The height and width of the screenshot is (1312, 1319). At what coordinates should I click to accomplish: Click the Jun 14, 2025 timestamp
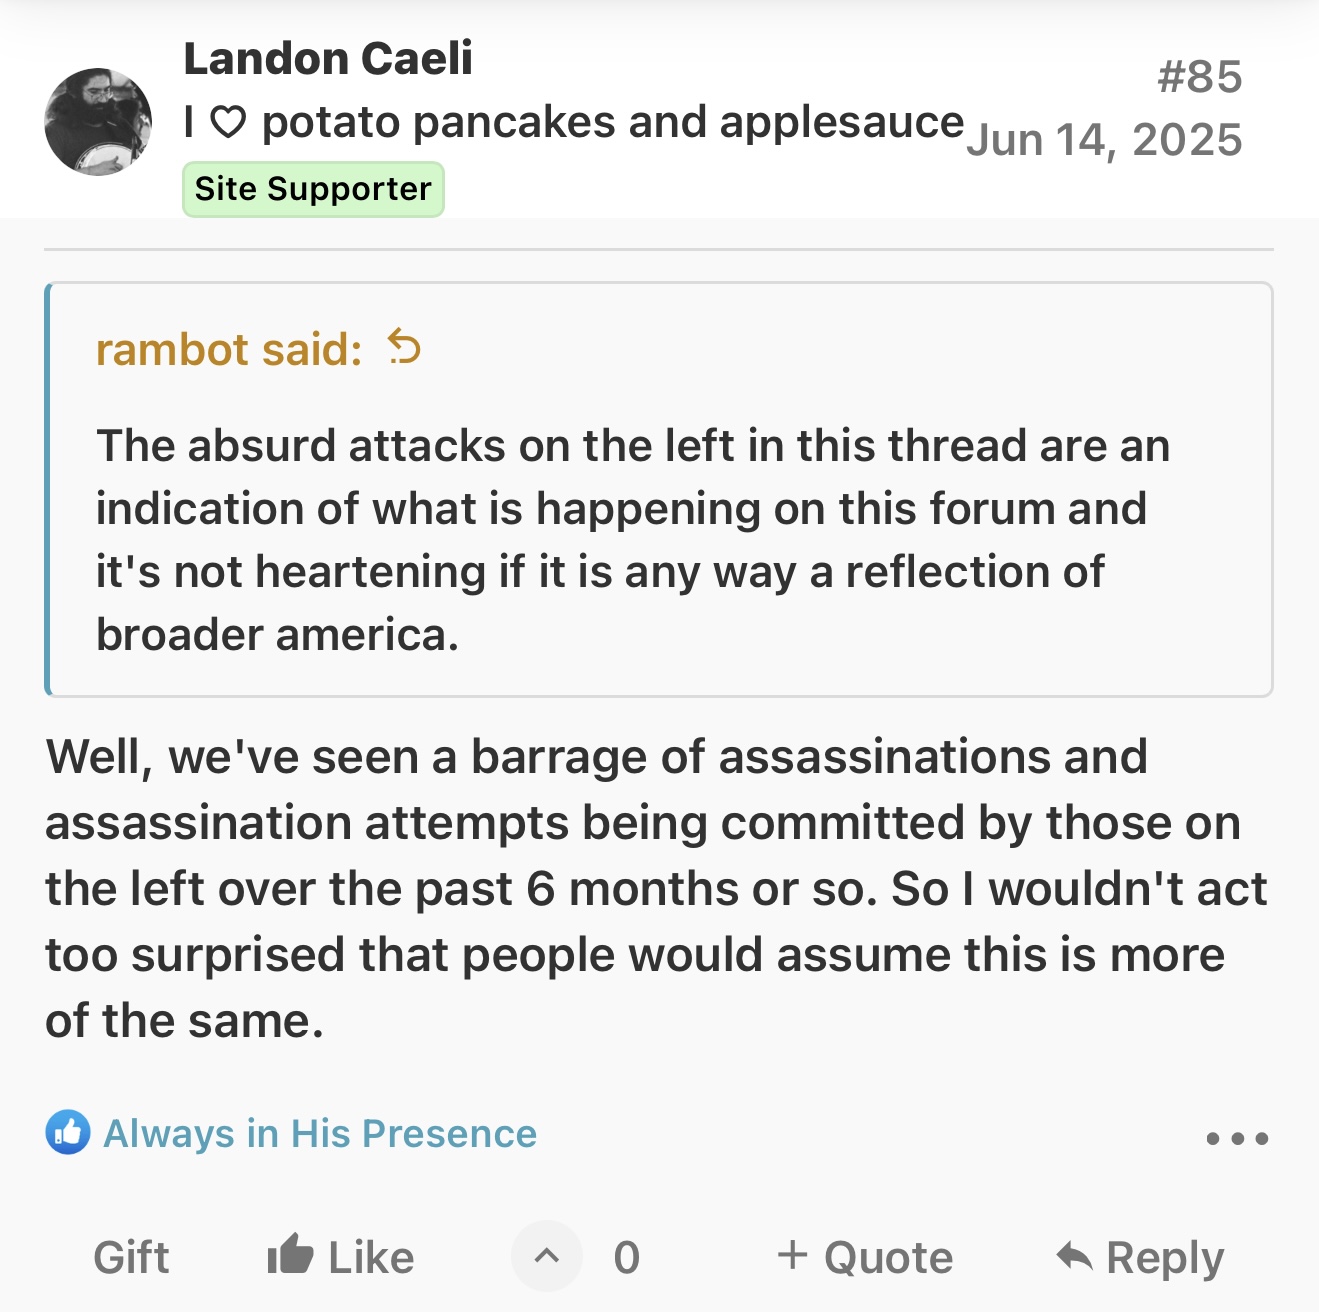(1104, 139)
